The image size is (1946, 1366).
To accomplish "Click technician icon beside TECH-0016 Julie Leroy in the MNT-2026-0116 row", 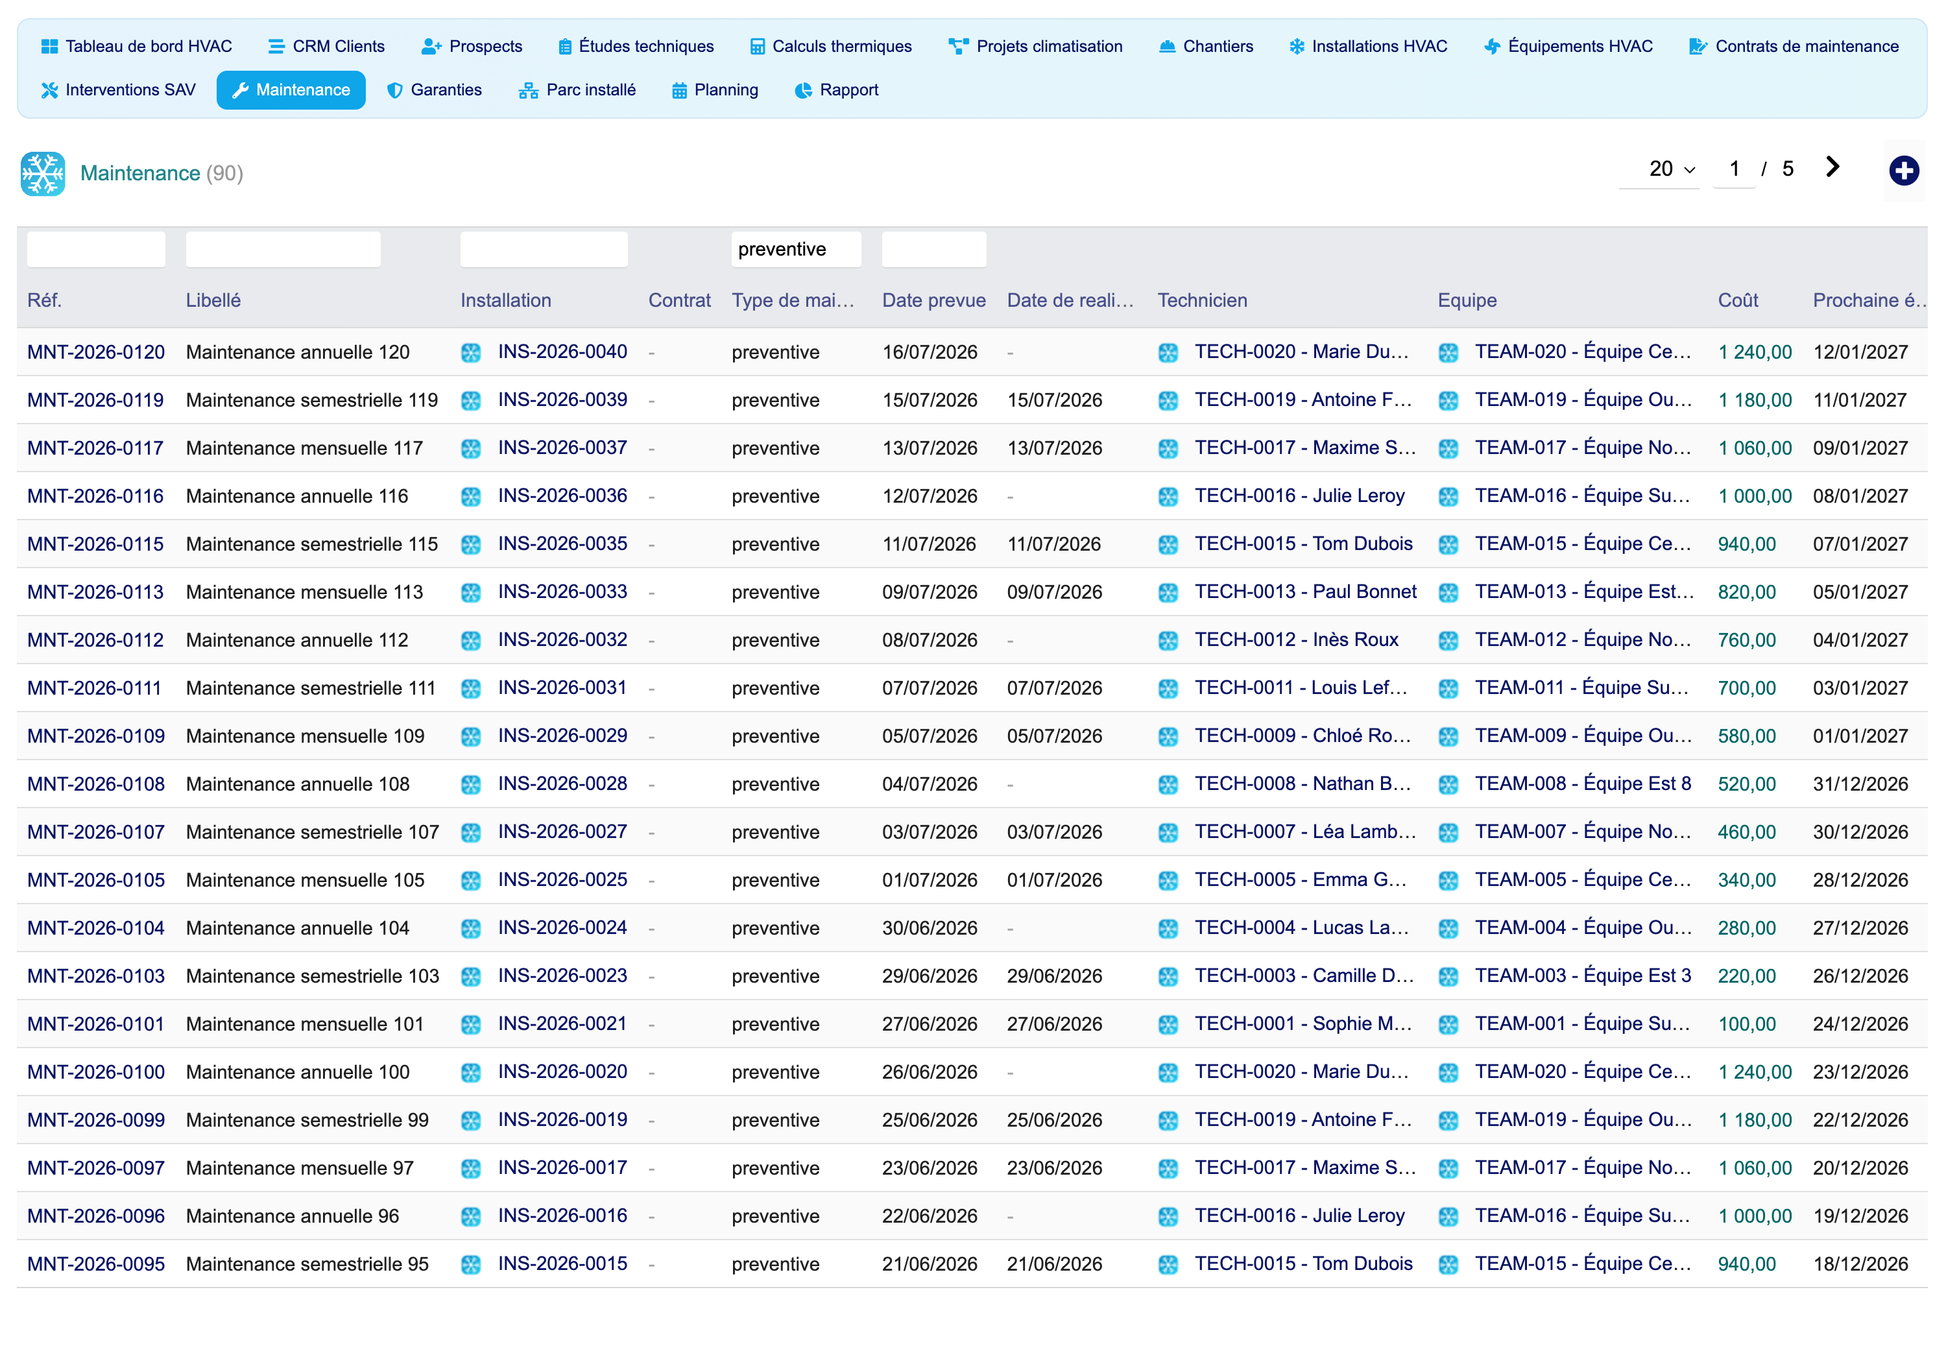I will [x=1168, y=496].
